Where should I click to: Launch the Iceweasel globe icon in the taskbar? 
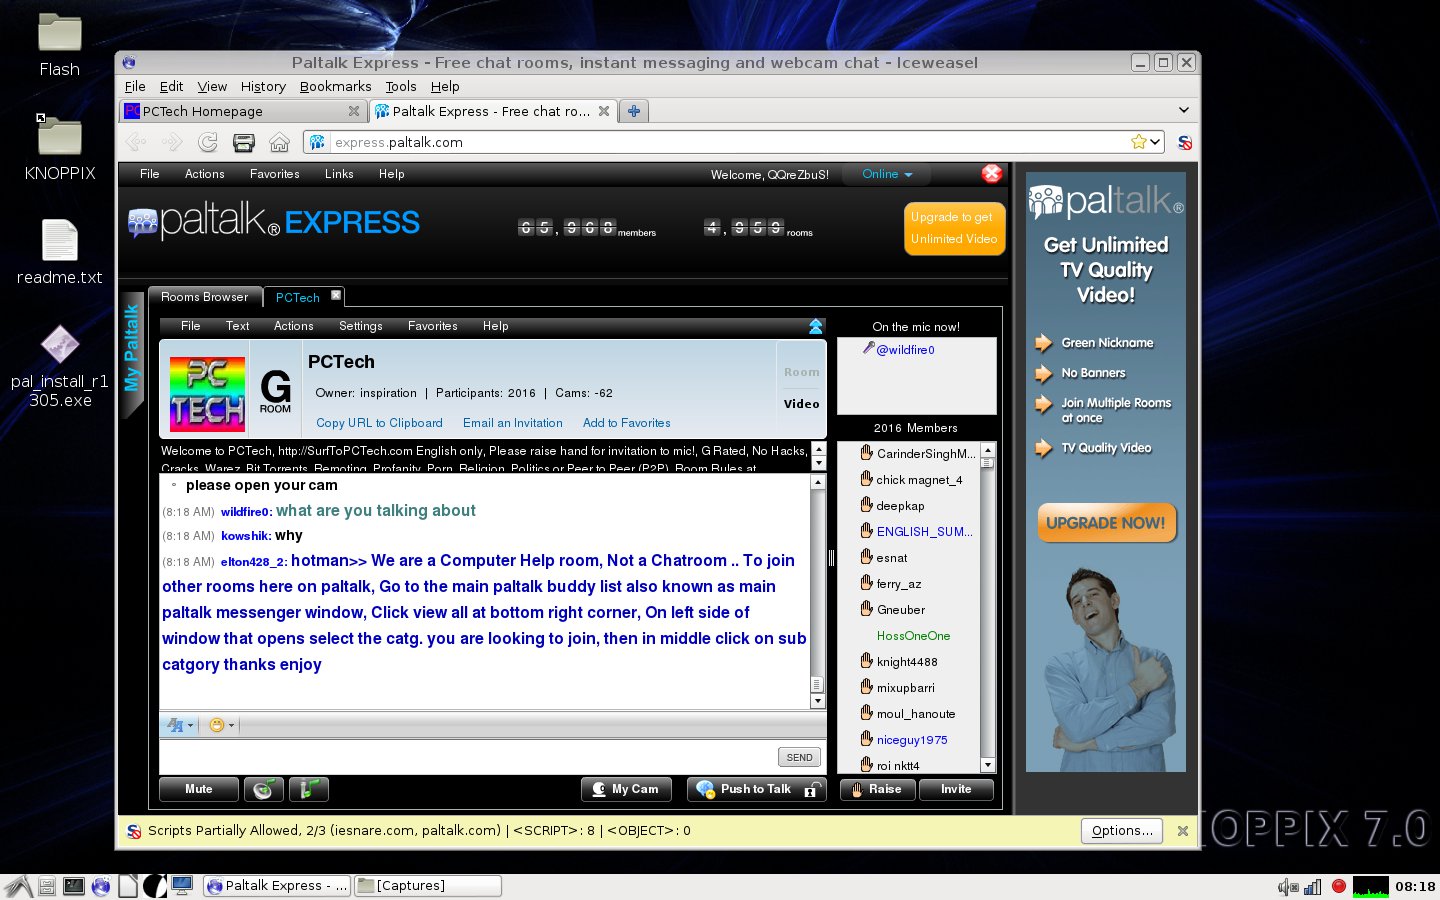[x=101, y=886]
